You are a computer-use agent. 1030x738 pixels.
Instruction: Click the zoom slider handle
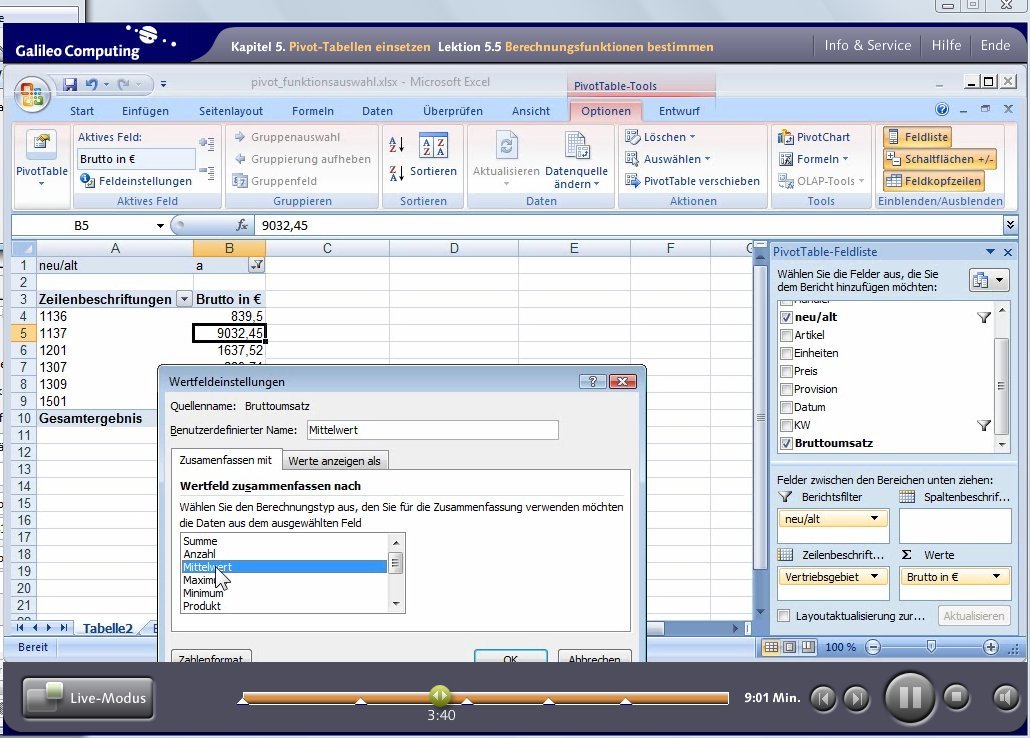(930, 647)
